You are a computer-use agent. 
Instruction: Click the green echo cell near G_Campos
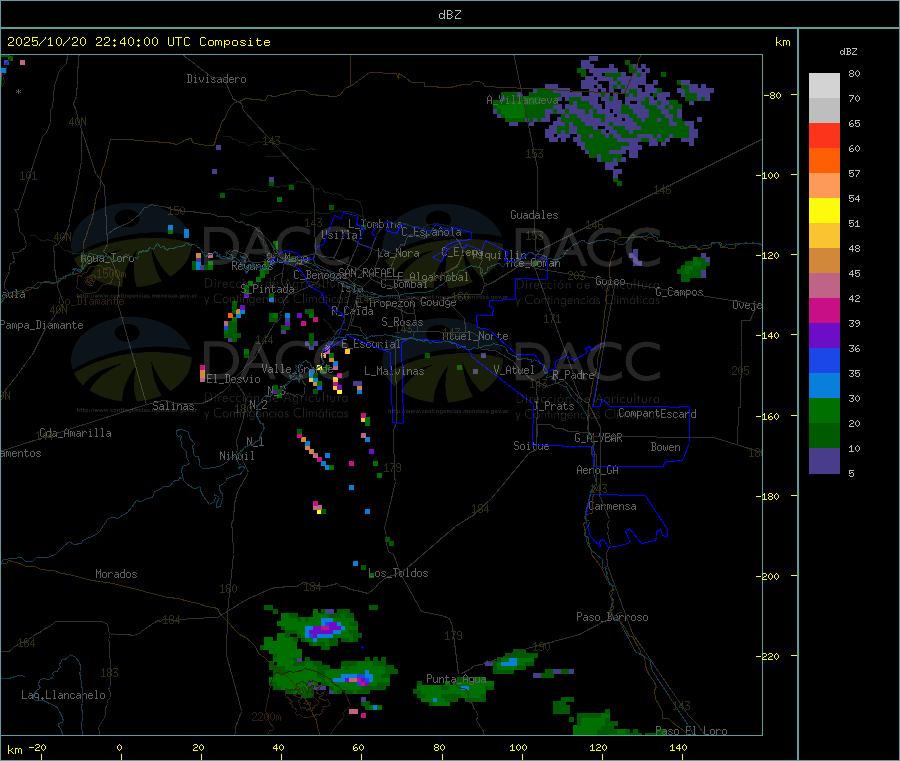pyautogui.click(x=693, y=268)
